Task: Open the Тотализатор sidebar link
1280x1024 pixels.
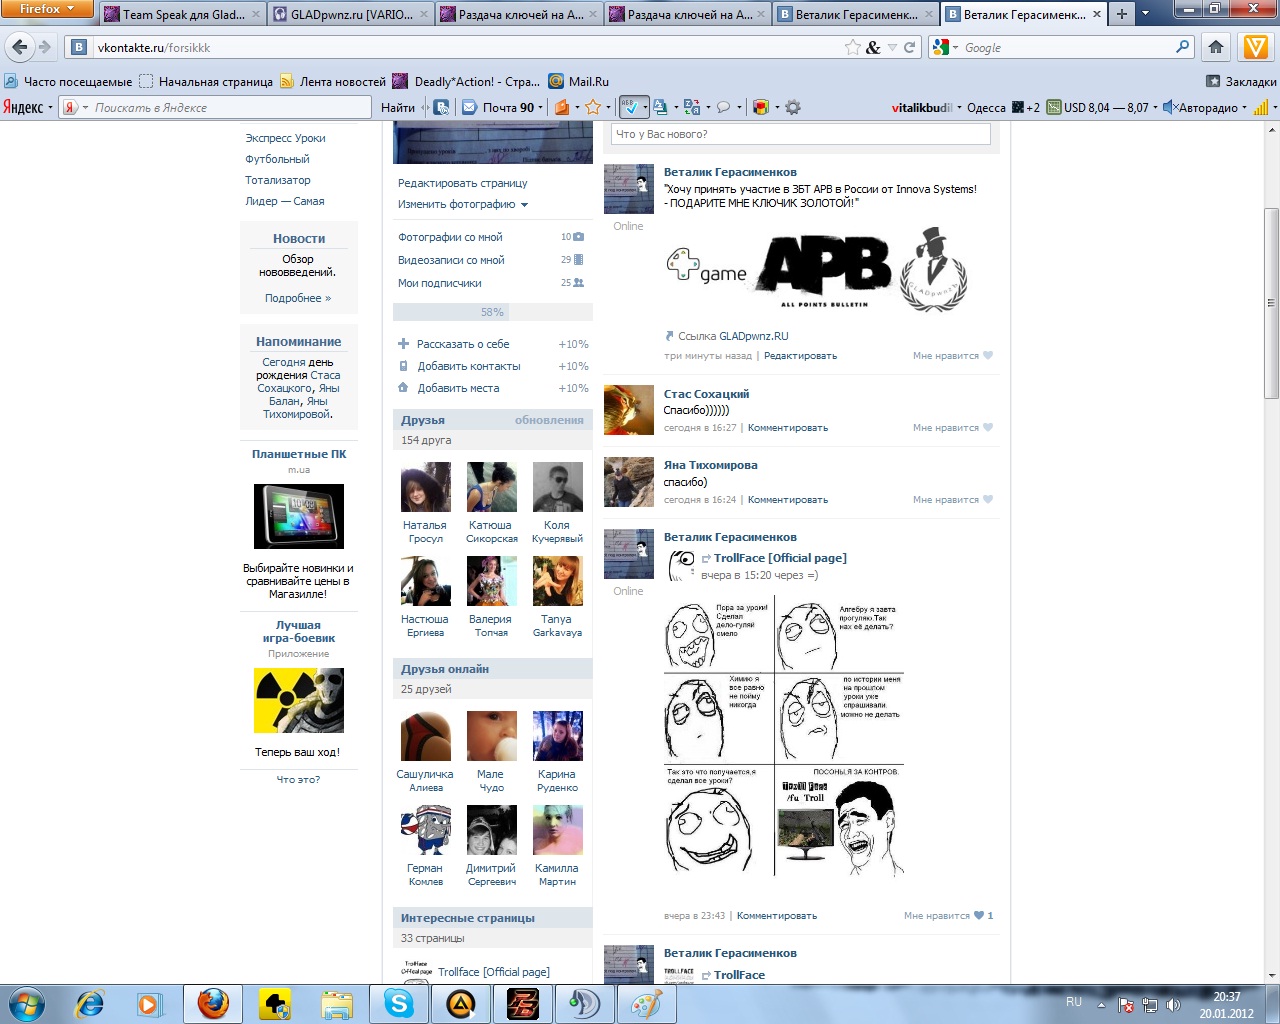Action: point(278,180)
